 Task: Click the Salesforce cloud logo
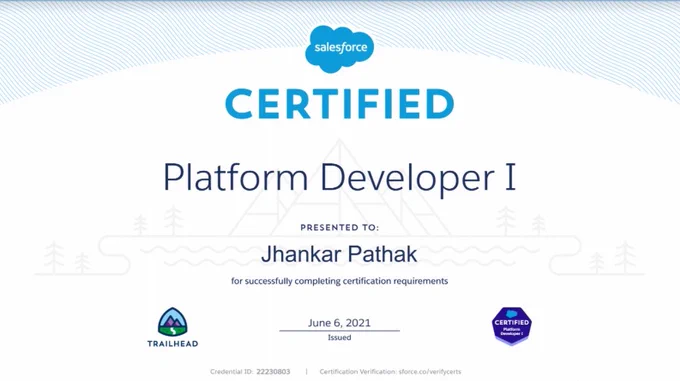[x=339, y=49]
